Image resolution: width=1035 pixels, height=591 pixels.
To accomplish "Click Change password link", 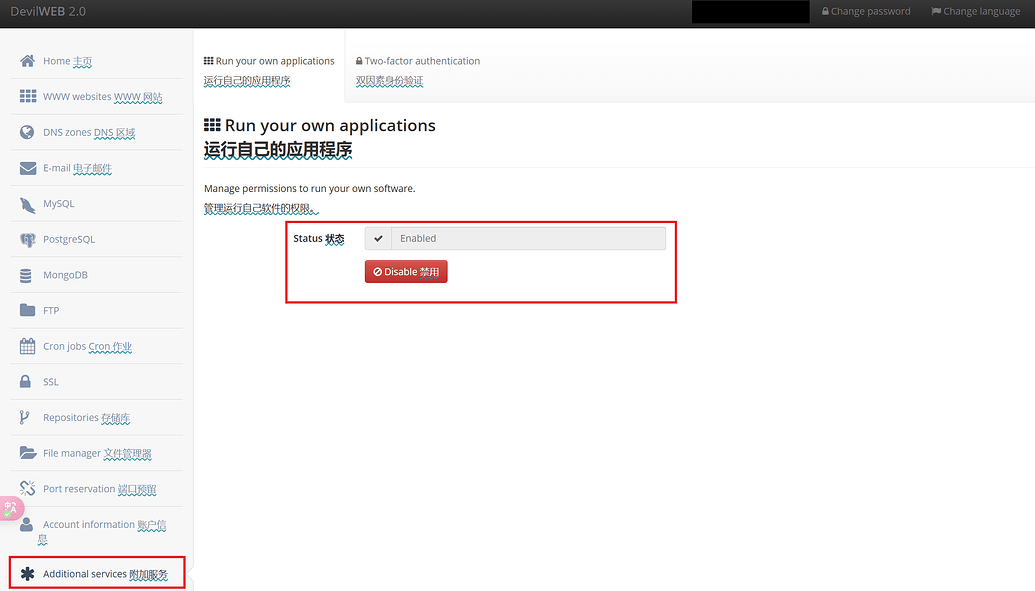I will (866, 11).
